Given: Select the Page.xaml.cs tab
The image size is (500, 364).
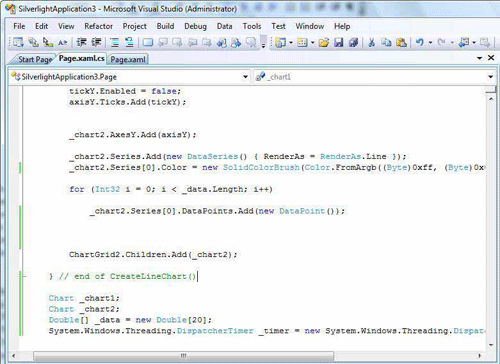Looking at the screenshot, I should [82, 58].
